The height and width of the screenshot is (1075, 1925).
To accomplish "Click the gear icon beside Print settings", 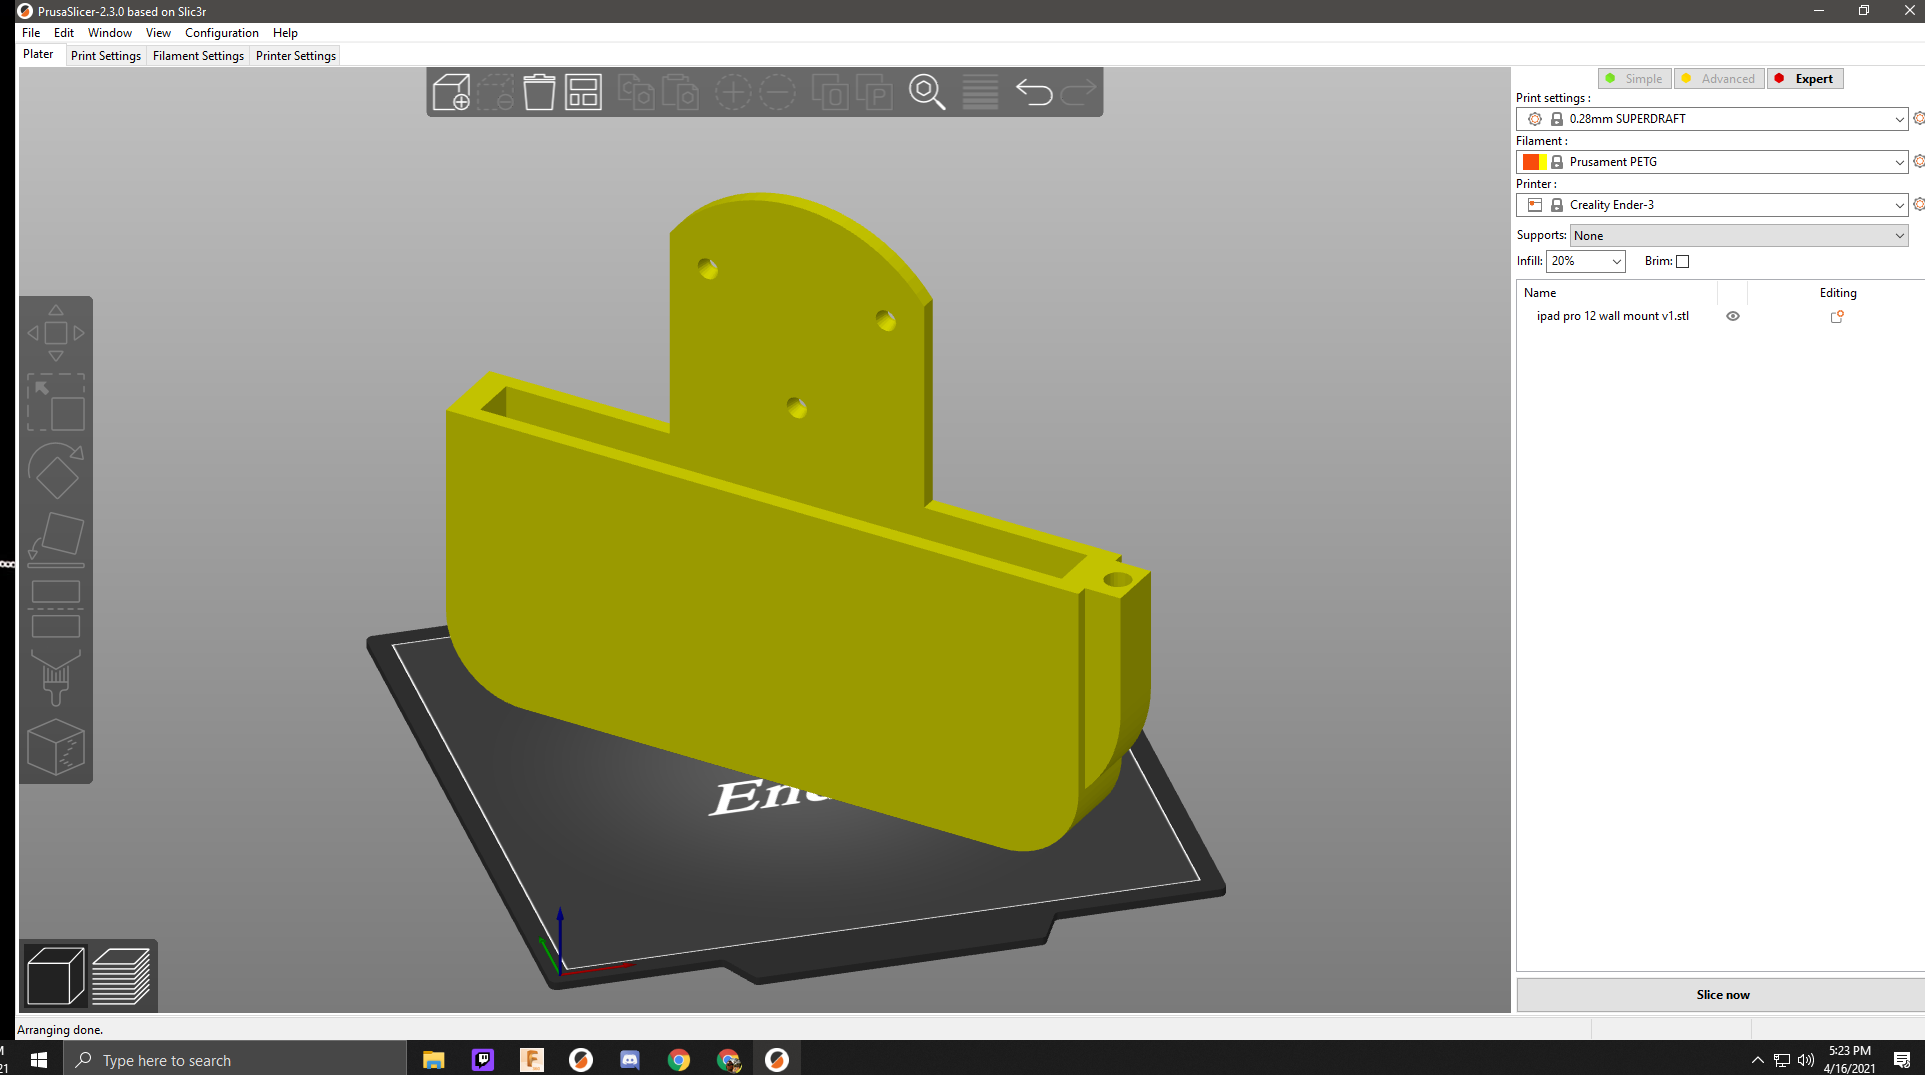I will tap(1918, 118).
